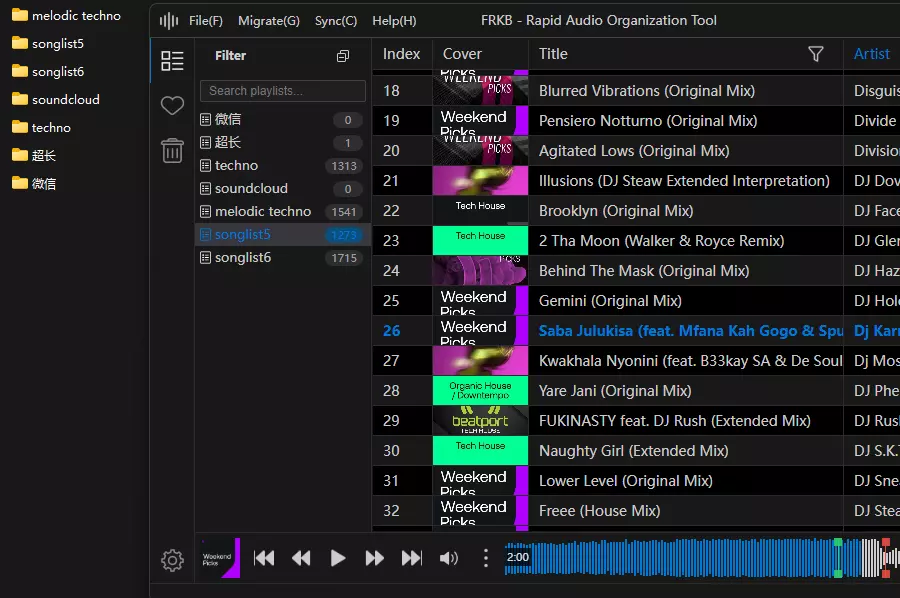900x598 pixels.
Task: Sort tracks by the Artist column
Action: click(871, 54)
